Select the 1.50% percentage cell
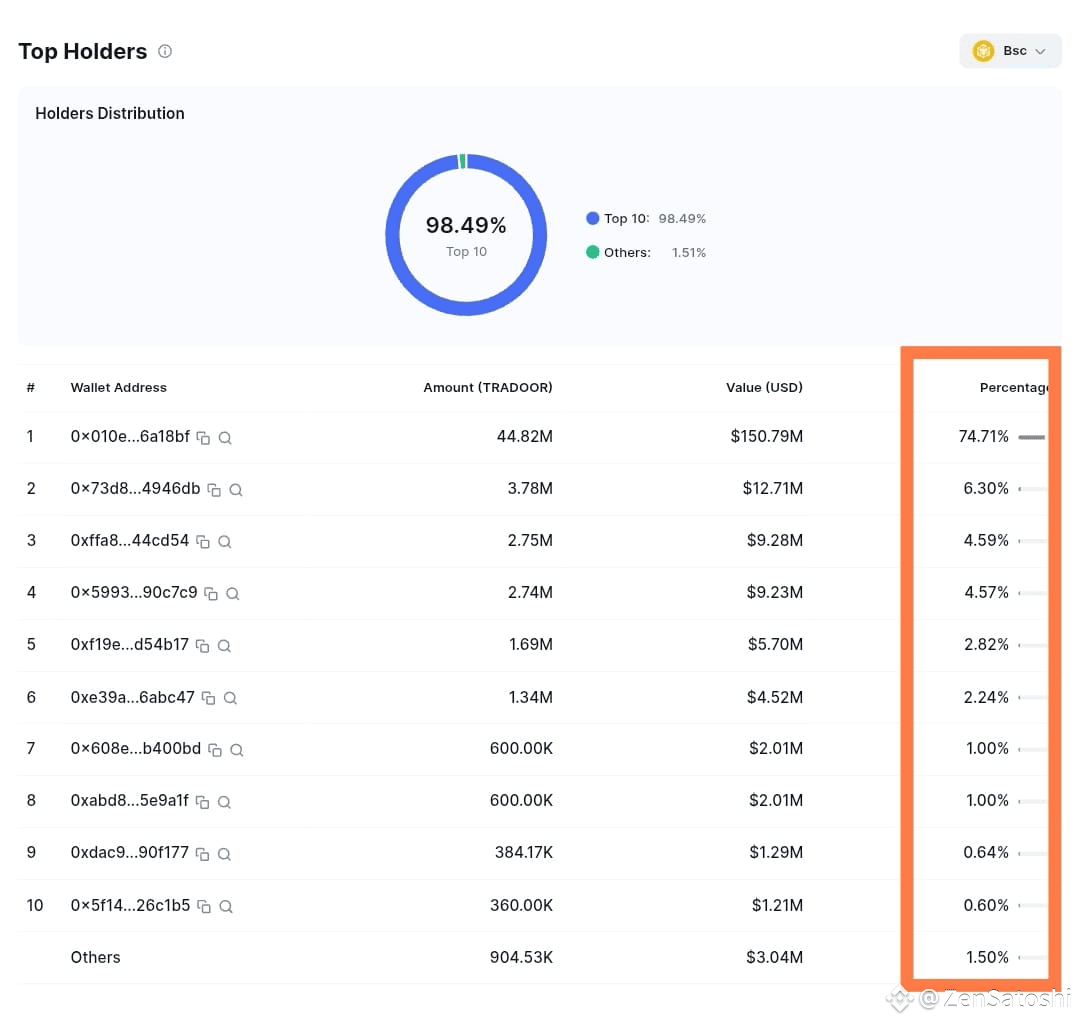The image size is (1080, 1024). point(987,957)
